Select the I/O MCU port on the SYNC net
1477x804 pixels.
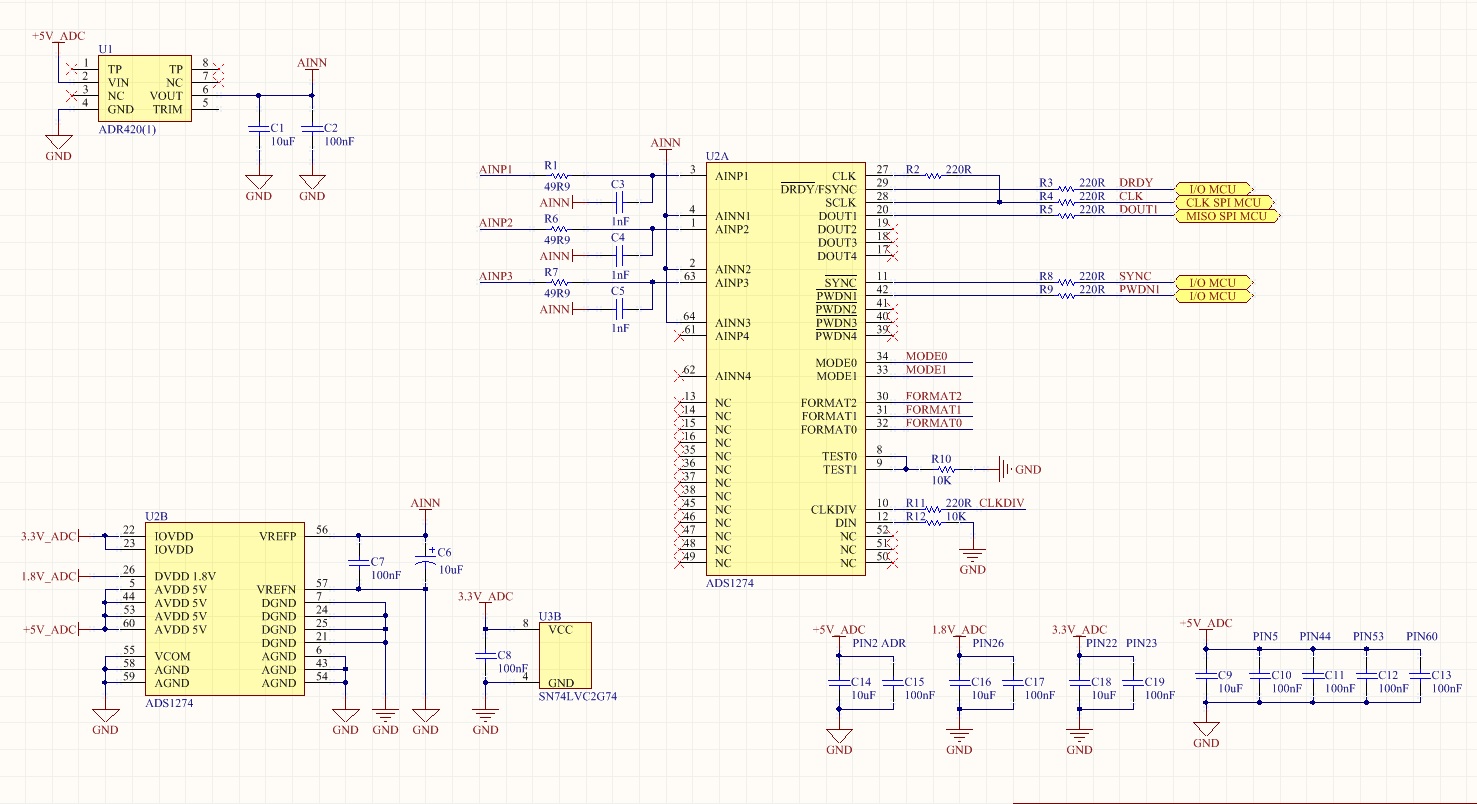tap(1213, 283)
